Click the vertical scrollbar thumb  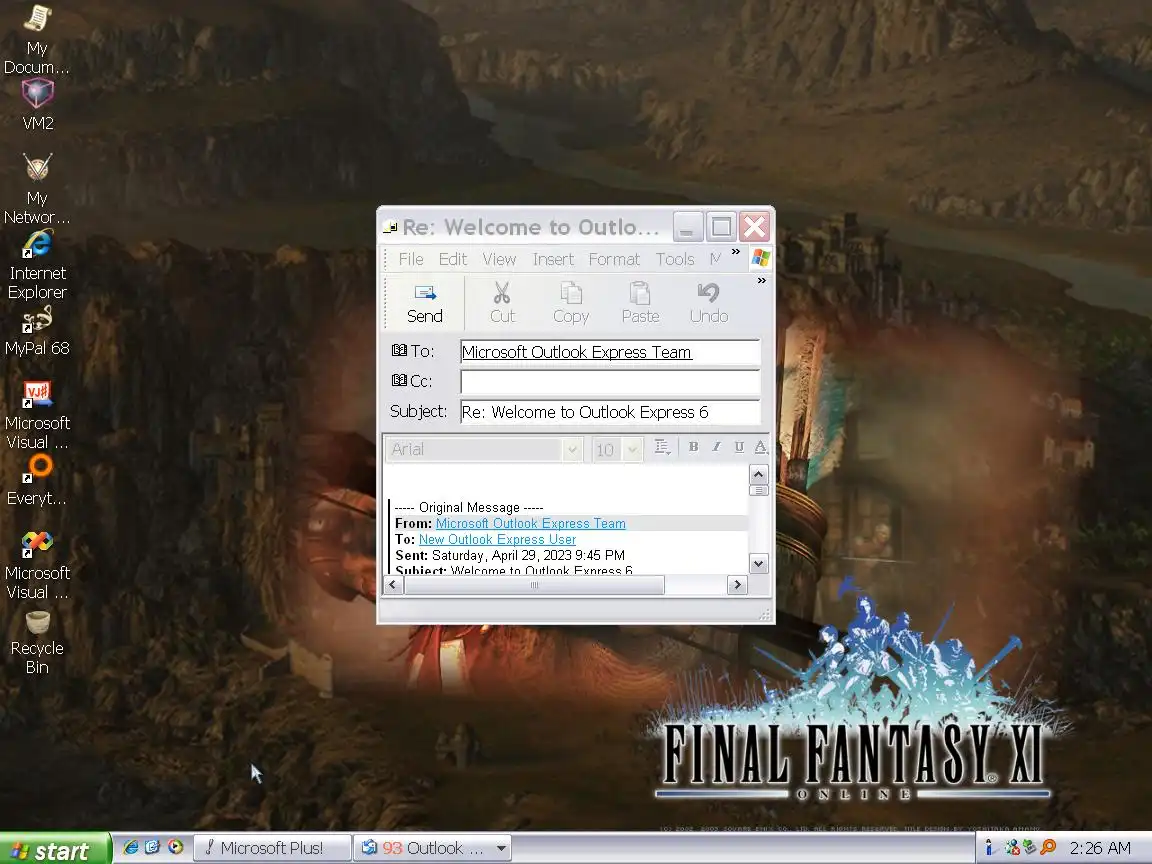759,490
